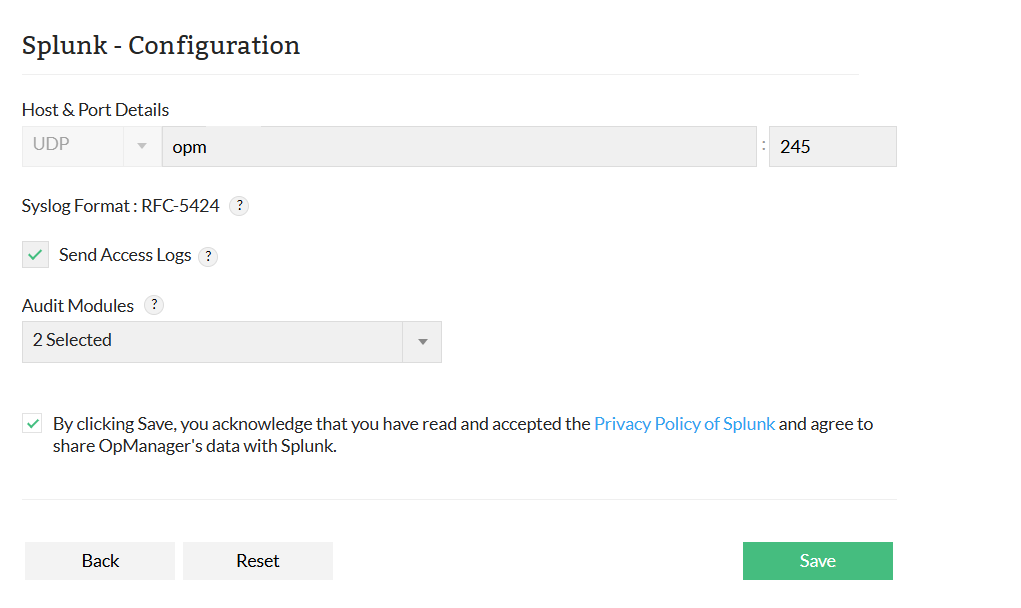Go back using the Back button
1021x608 pixels.
click(99, 561)
